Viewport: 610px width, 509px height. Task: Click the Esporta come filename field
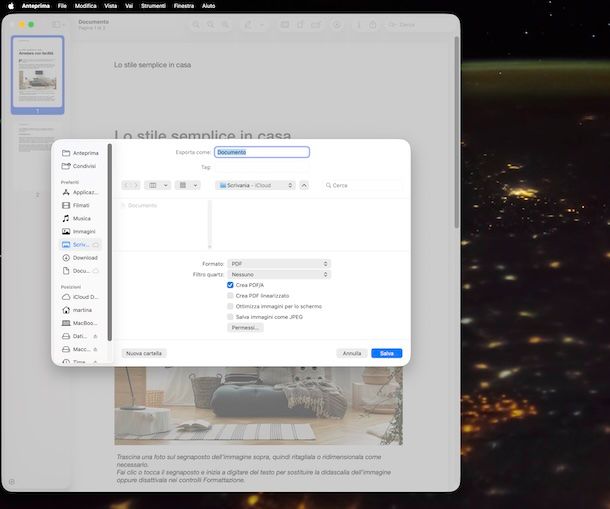(x=262, y=152)
